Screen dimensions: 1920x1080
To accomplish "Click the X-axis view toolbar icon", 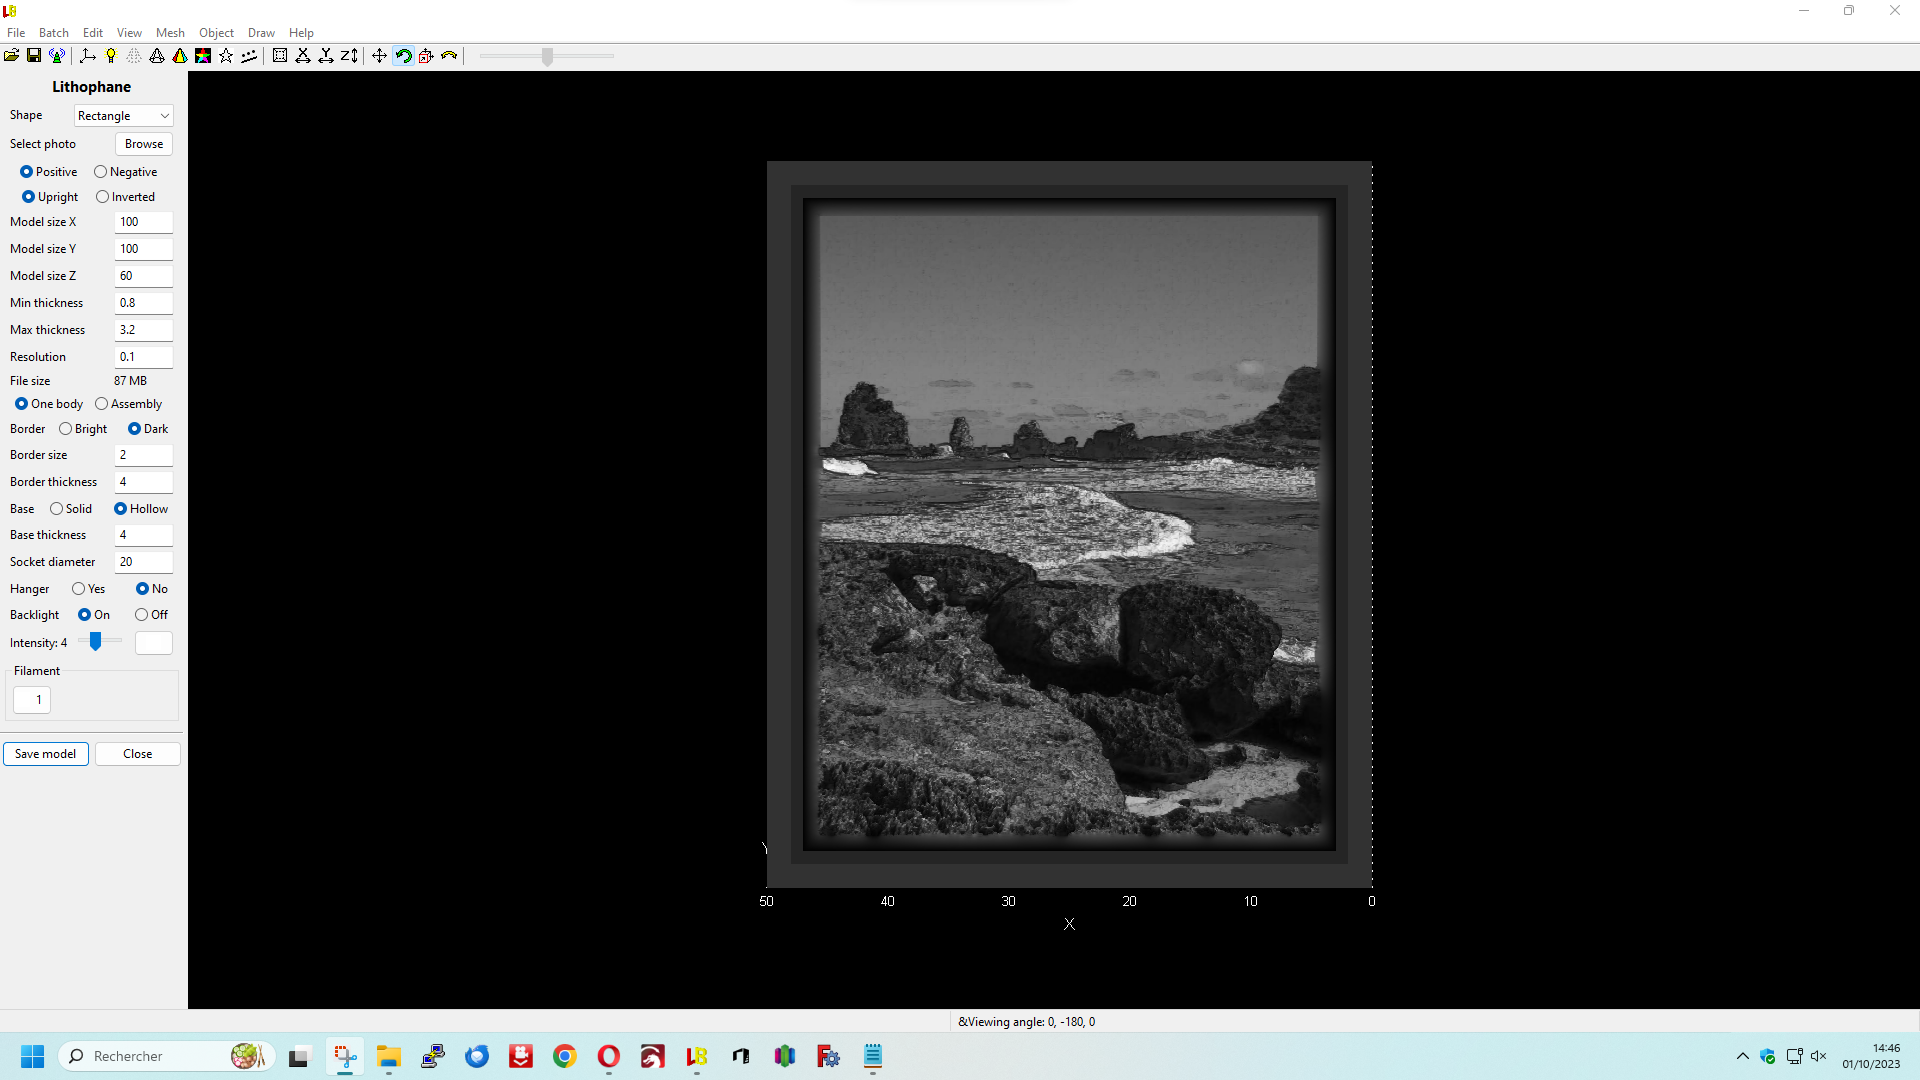I will [x=303, y=56].
